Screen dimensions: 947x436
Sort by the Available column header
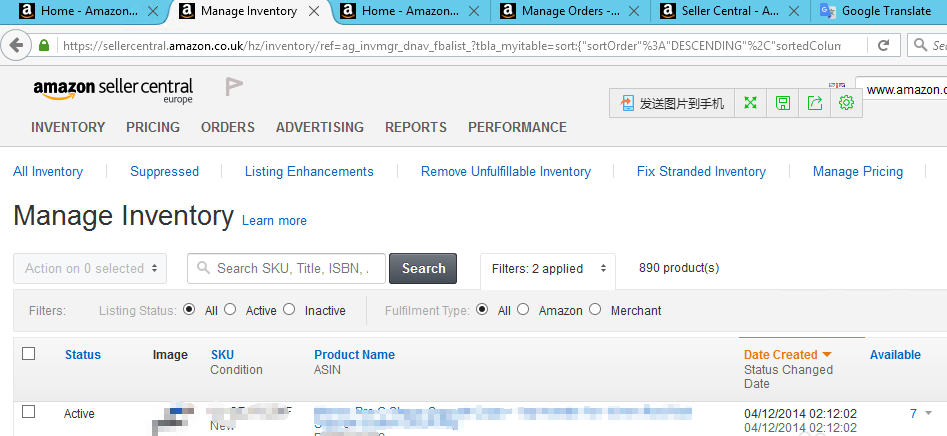click(x=895, y=355)
